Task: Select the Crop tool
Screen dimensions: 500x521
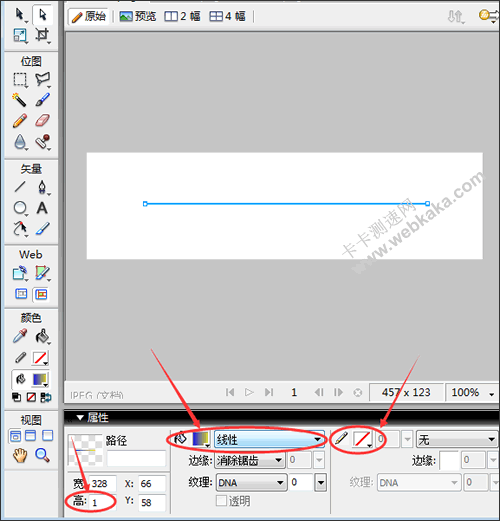Action: pyautogui.click(x=42, y=35)
